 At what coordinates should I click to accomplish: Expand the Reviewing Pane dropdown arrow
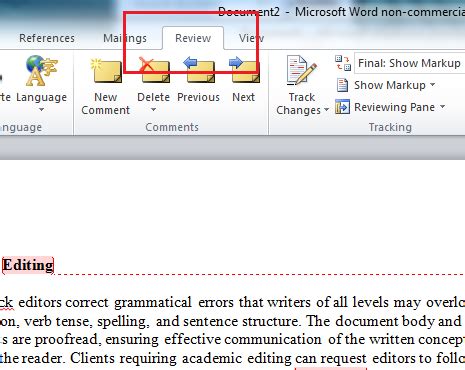[443, 107]
